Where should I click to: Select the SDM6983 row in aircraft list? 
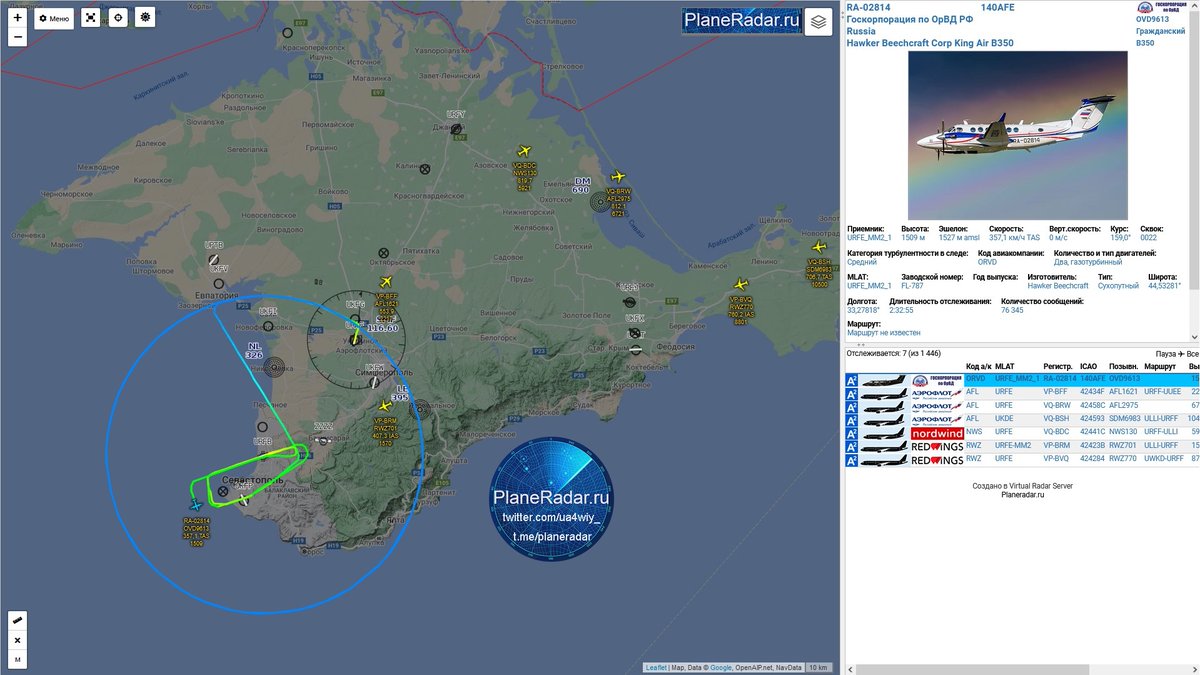(1022, 420)
